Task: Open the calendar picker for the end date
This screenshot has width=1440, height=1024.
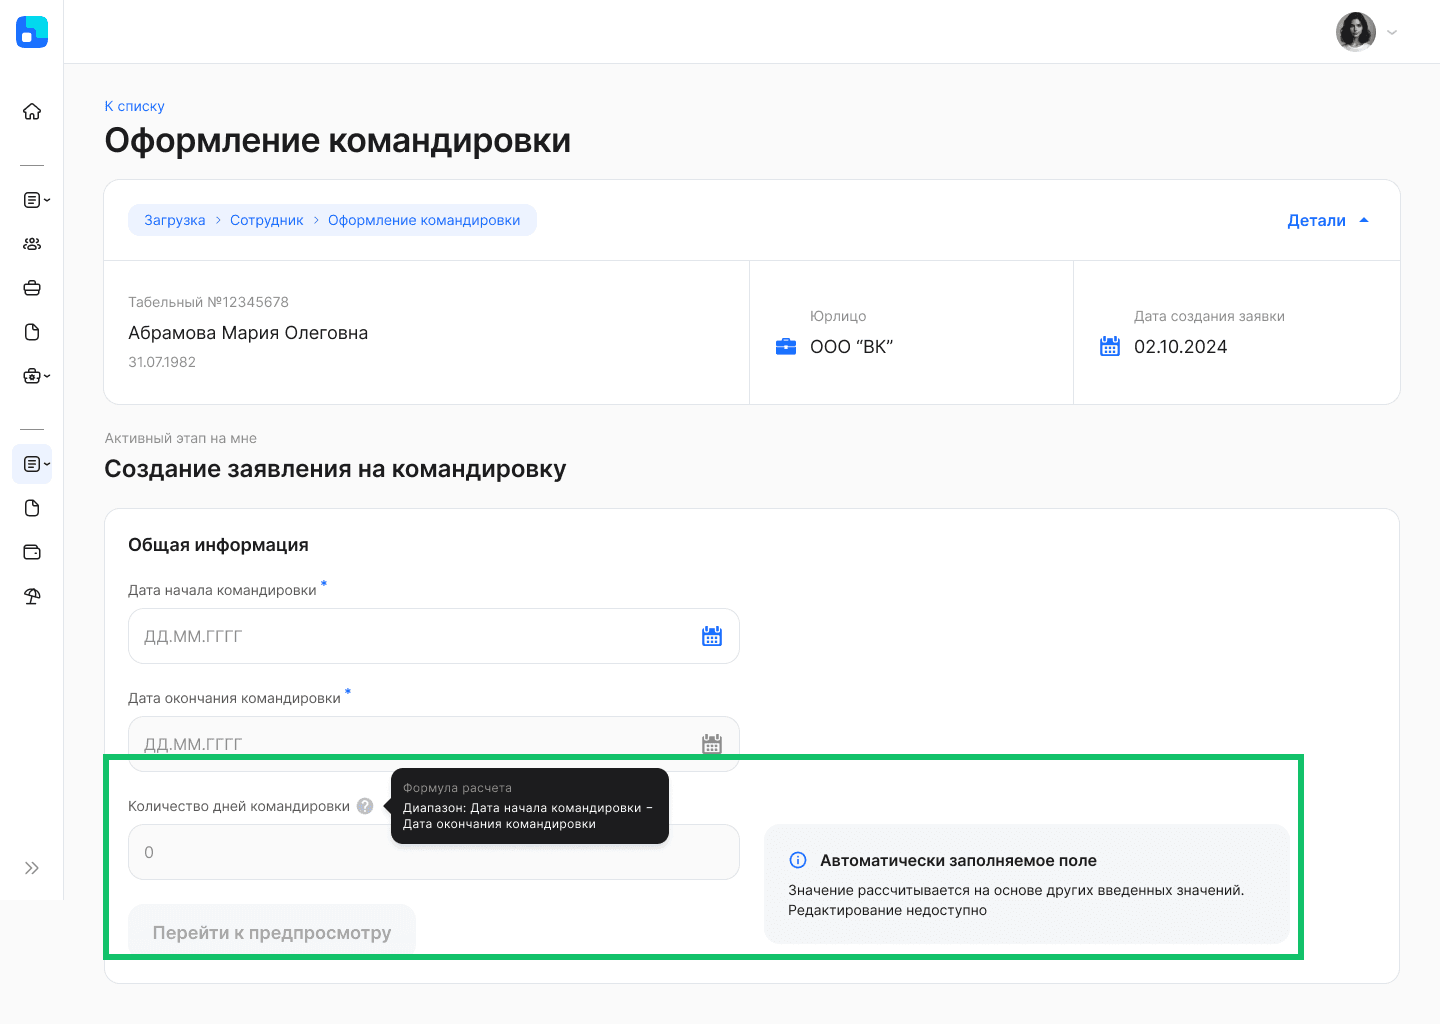Action: coord(712,744)
